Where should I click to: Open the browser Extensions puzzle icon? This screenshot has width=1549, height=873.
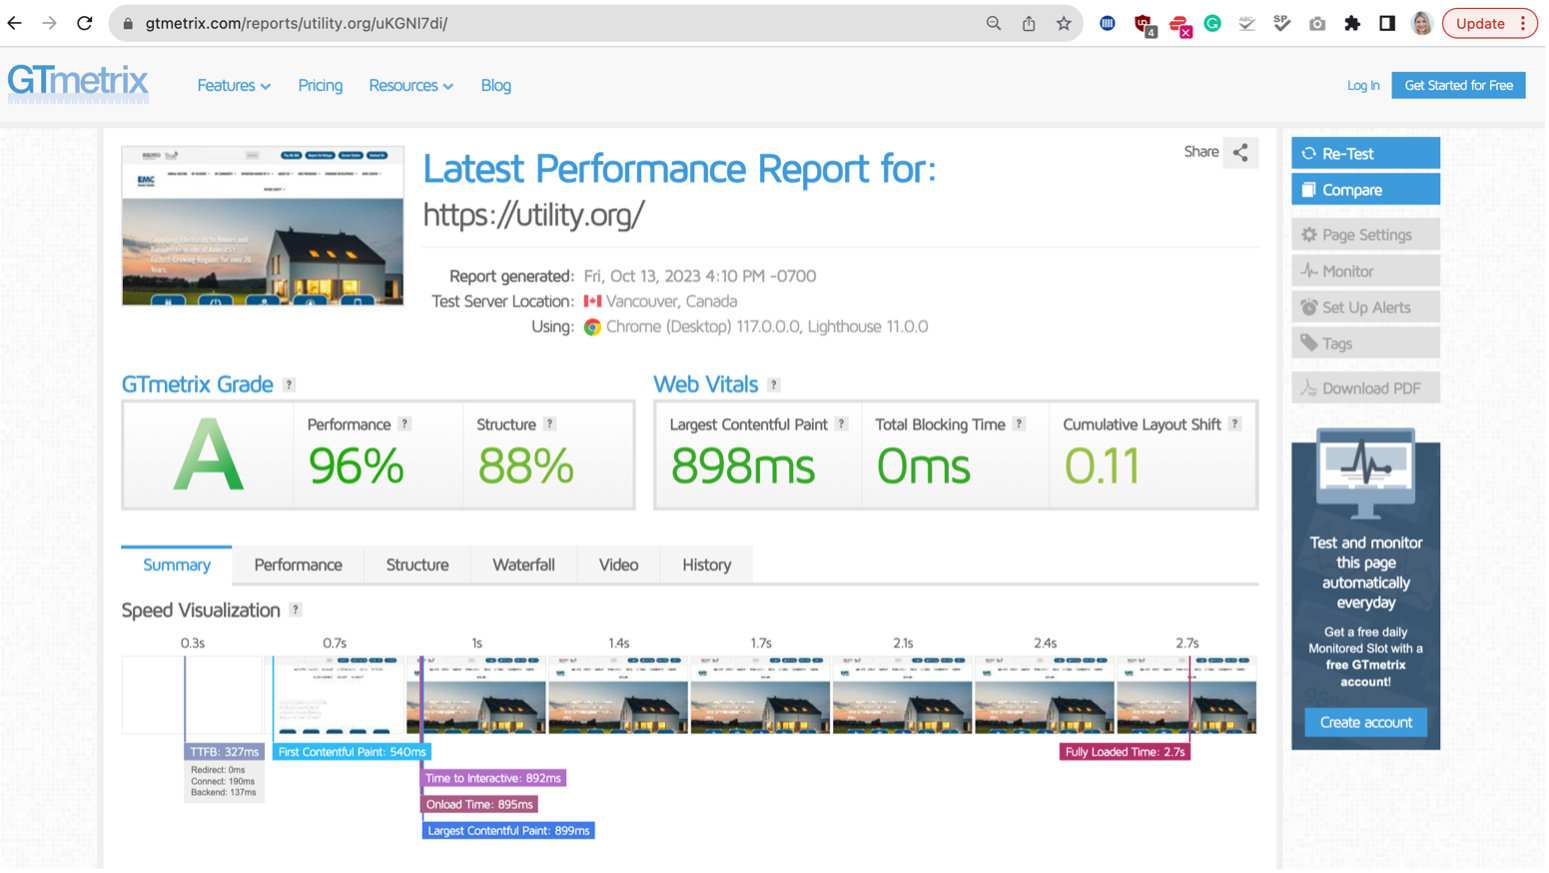[x=1352, y=23]
